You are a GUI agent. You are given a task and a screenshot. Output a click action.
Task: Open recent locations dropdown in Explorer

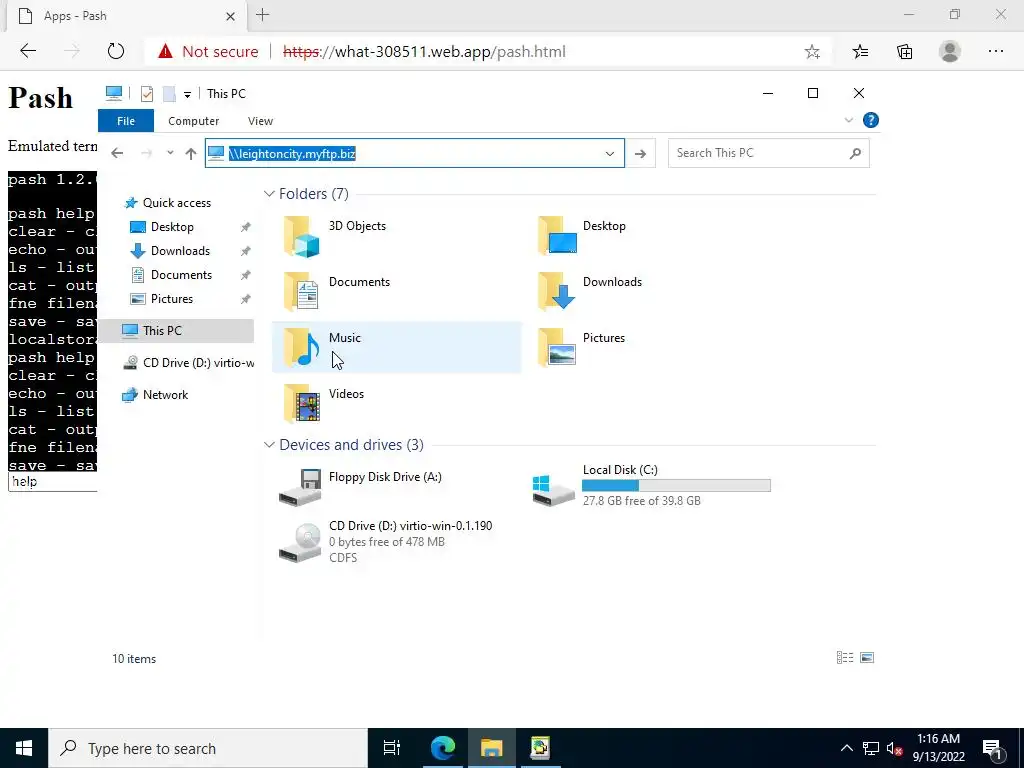click(170, 153)
